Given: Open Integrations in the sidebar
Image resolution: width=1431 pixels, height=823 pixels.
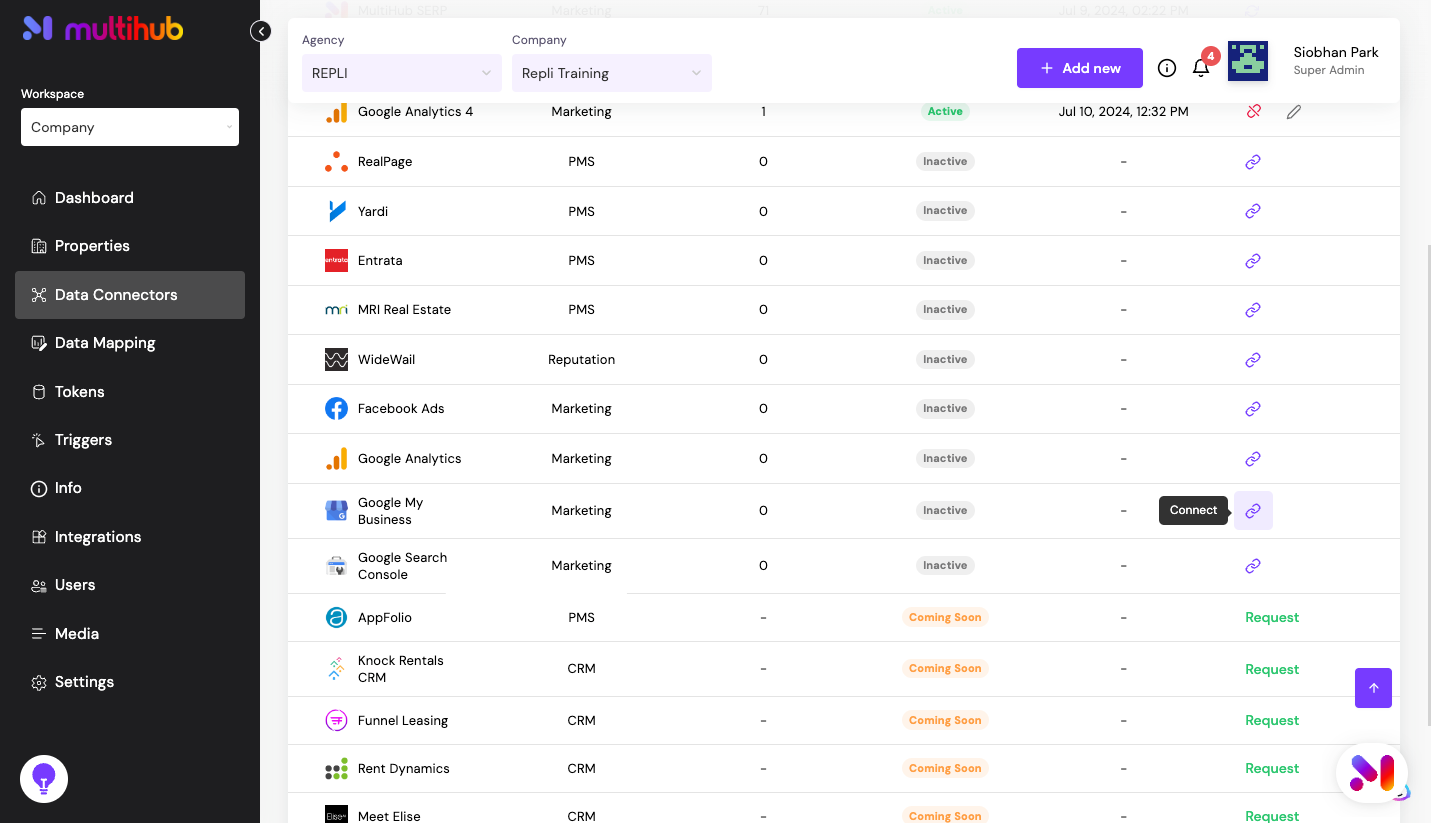Looking at the screenshot, I should (130, 537).
